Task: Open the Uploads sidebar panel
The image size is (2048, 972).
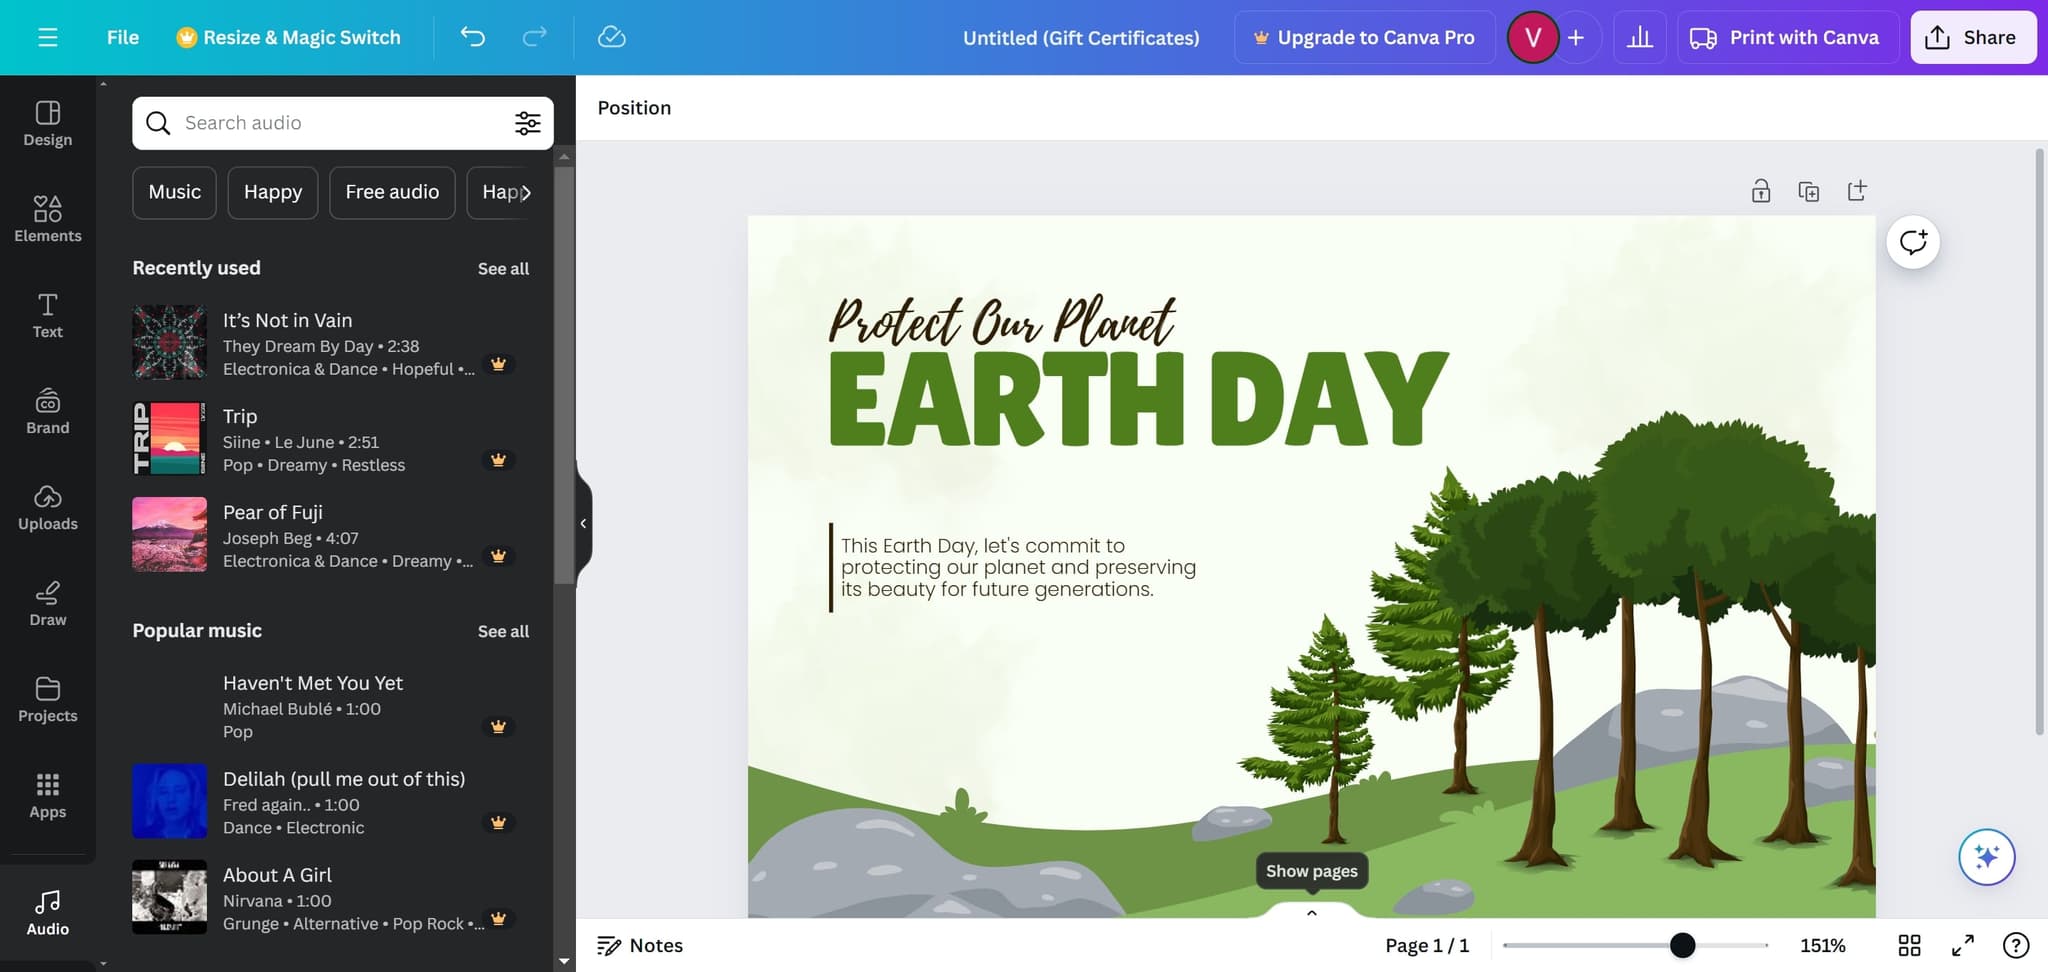Action: point(48,507)
